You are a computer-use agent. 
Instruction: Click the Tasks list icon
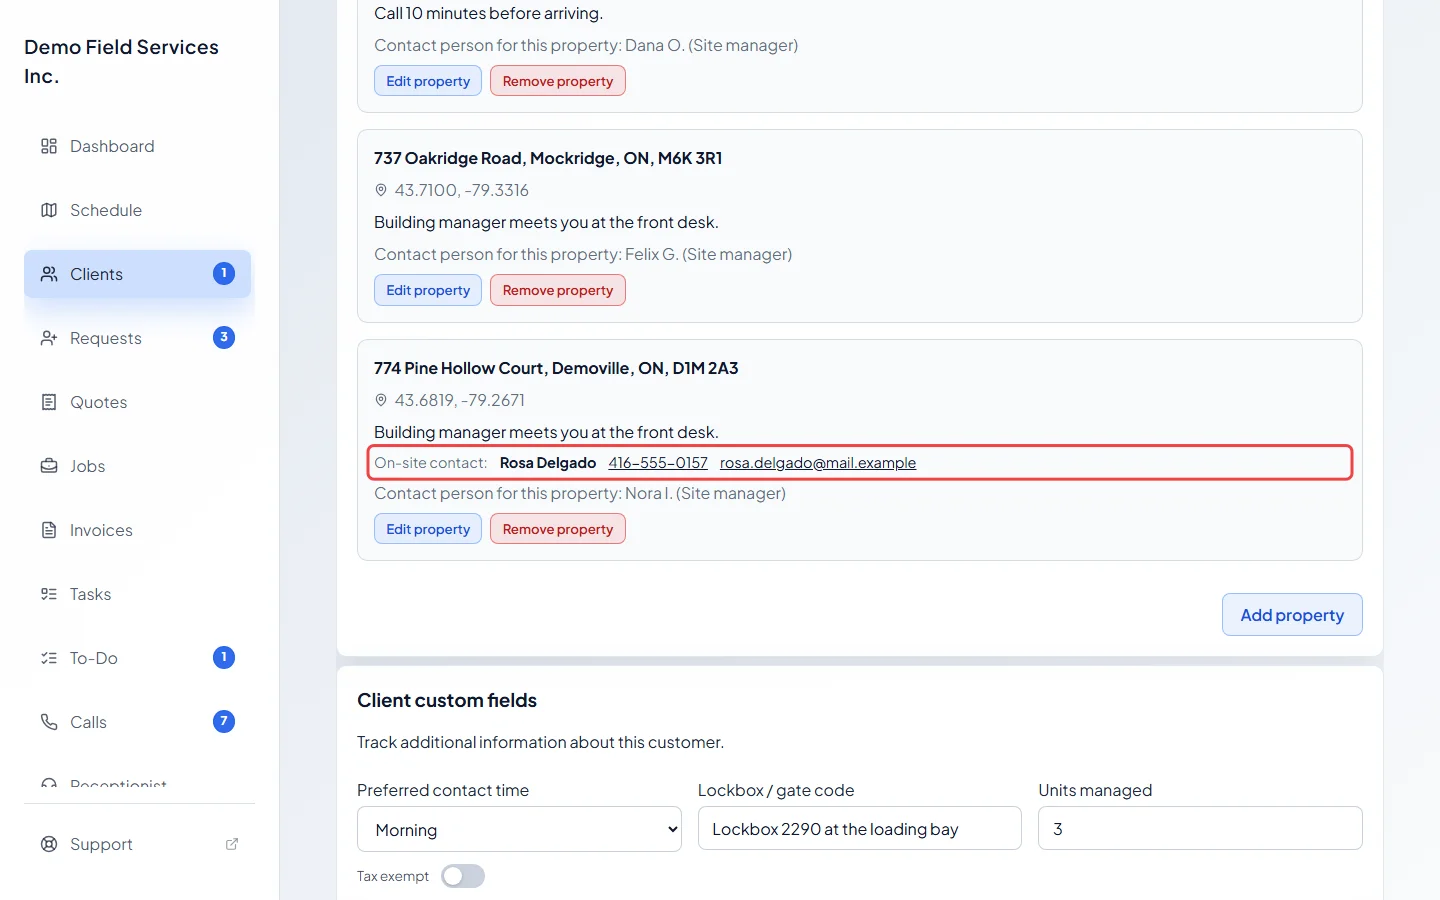(49, 594)
